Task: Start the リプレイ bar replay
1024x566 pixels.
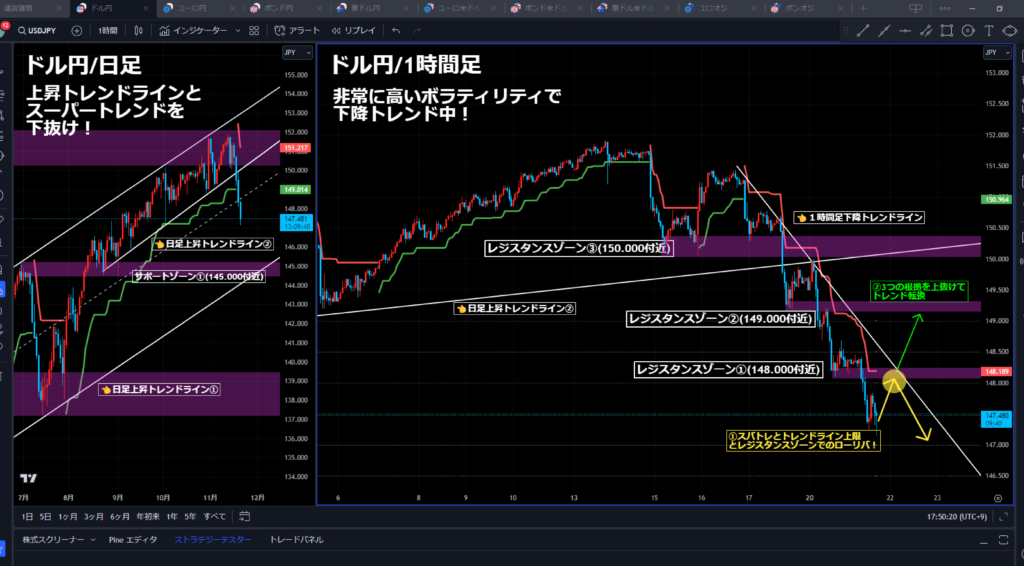Action: point(354,30)
